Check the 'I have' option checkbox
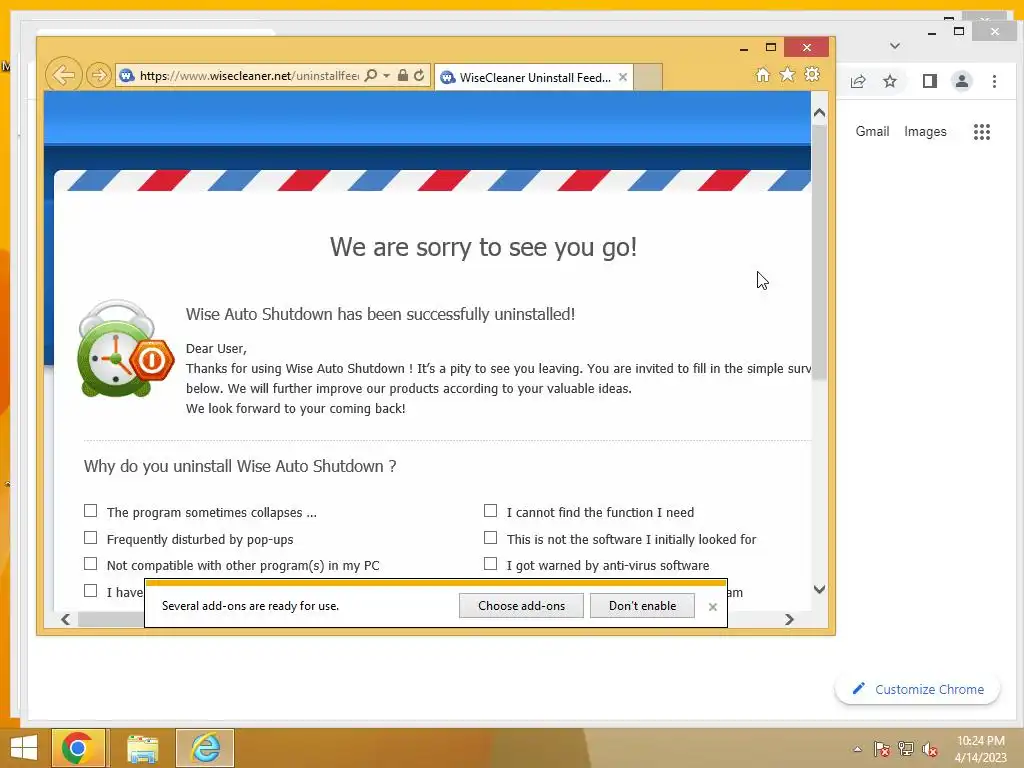Screen dimensions: 1024x768 pos(91,590)
